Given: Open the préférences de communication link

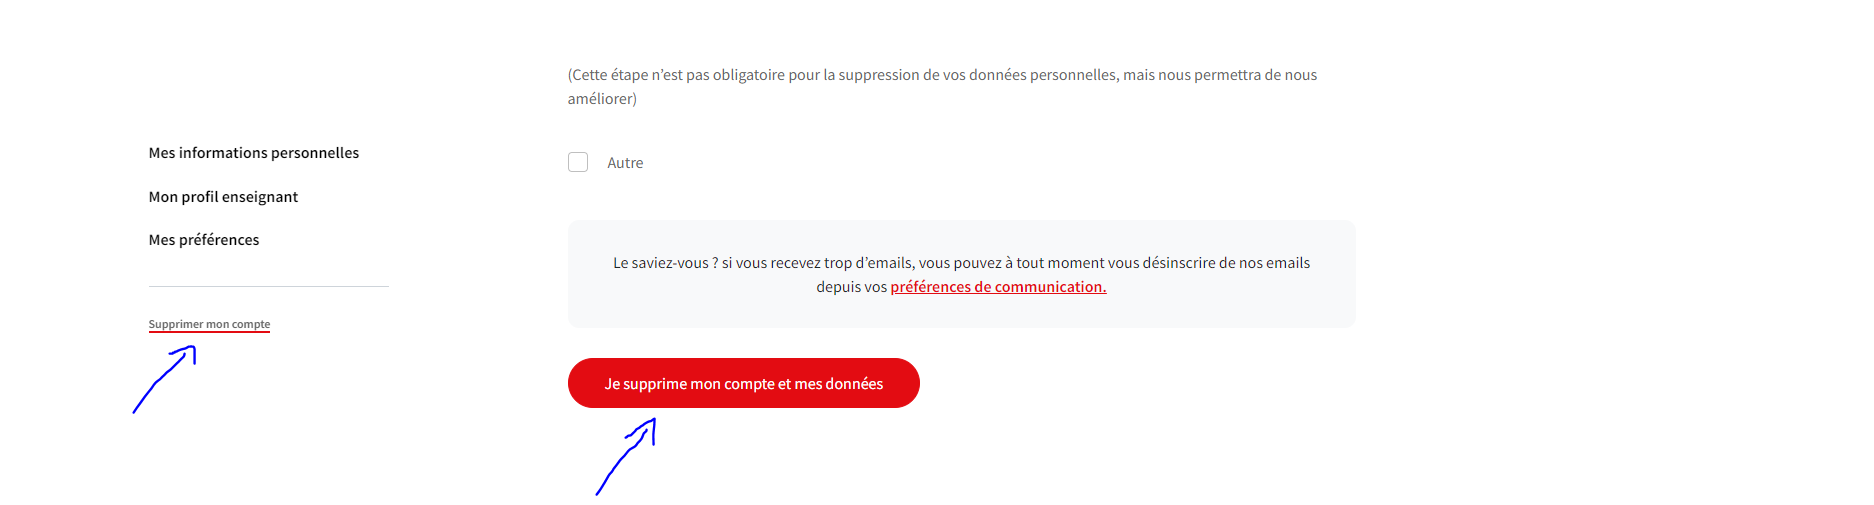Looking at the screenshot, I should 998,287.
